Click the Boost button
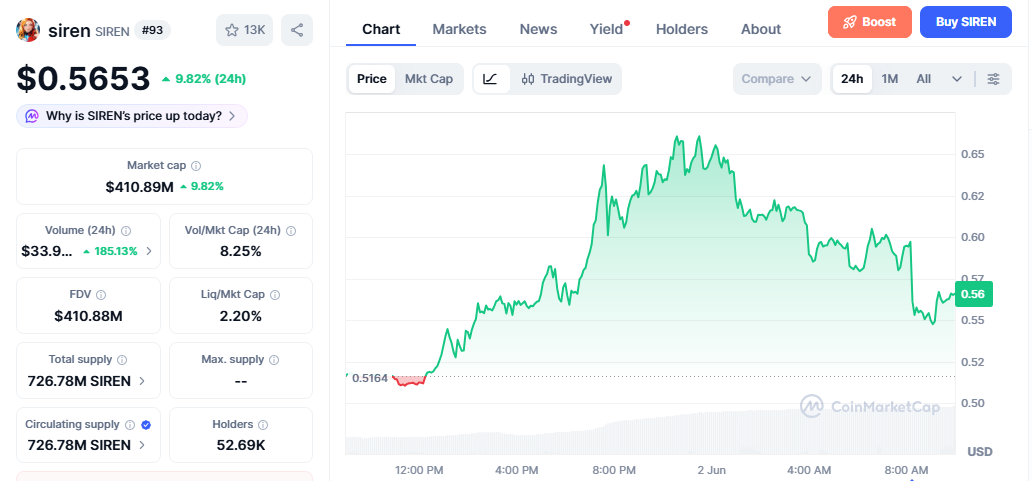 click(870, 22)
